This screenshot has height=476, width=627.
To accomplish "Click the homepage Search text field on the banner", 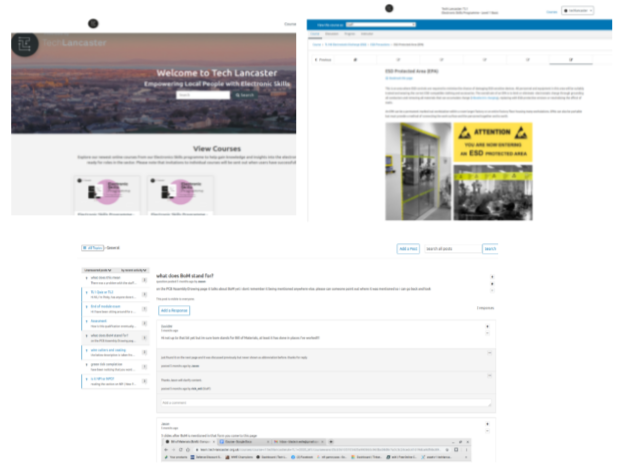I will (x=203, y=95).
